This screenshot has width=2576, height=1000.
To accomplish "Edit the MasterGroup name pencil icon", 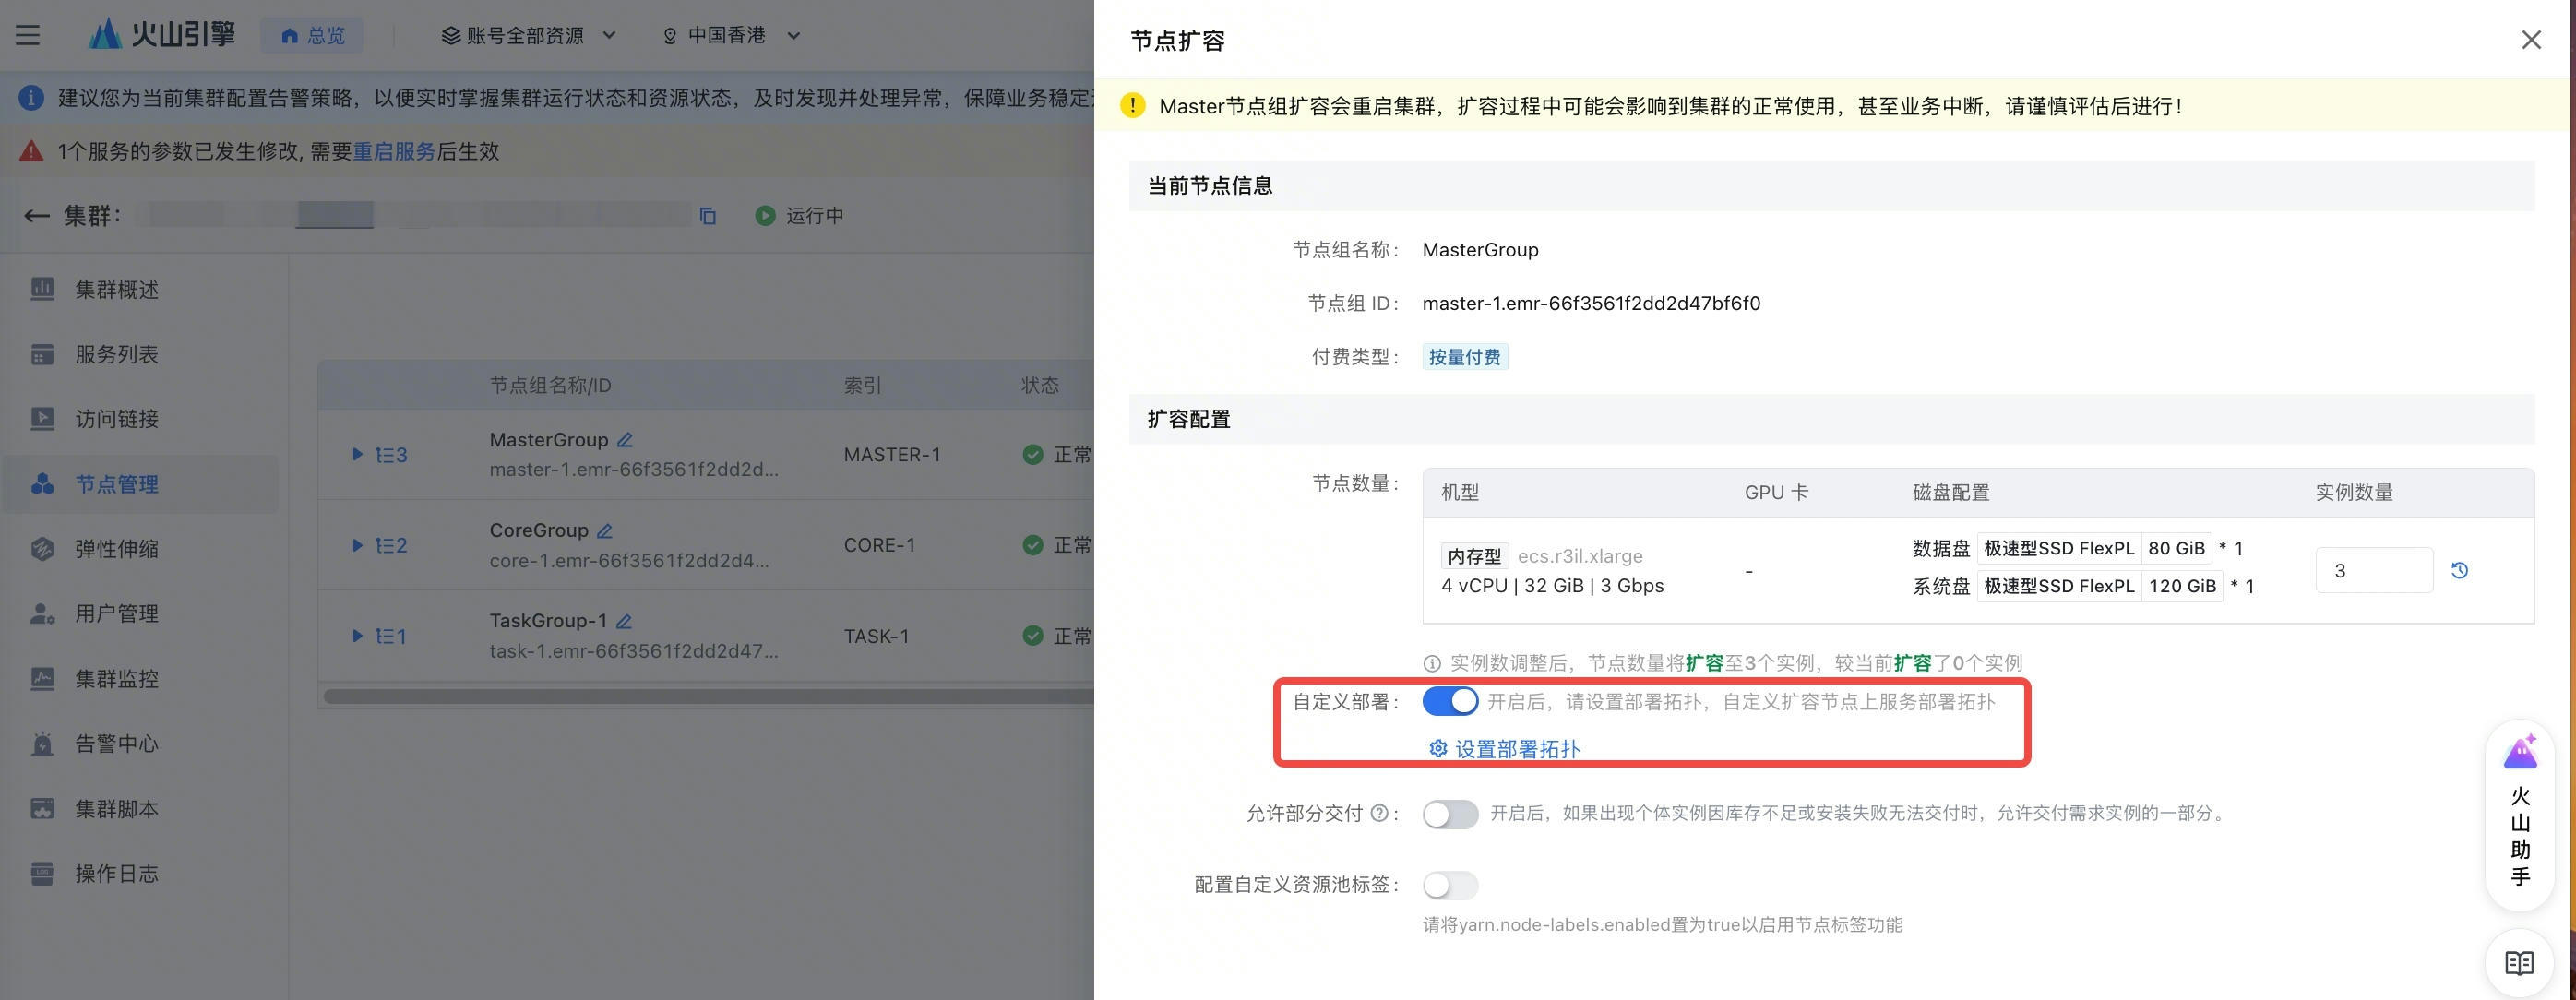I will click(625, 440).
